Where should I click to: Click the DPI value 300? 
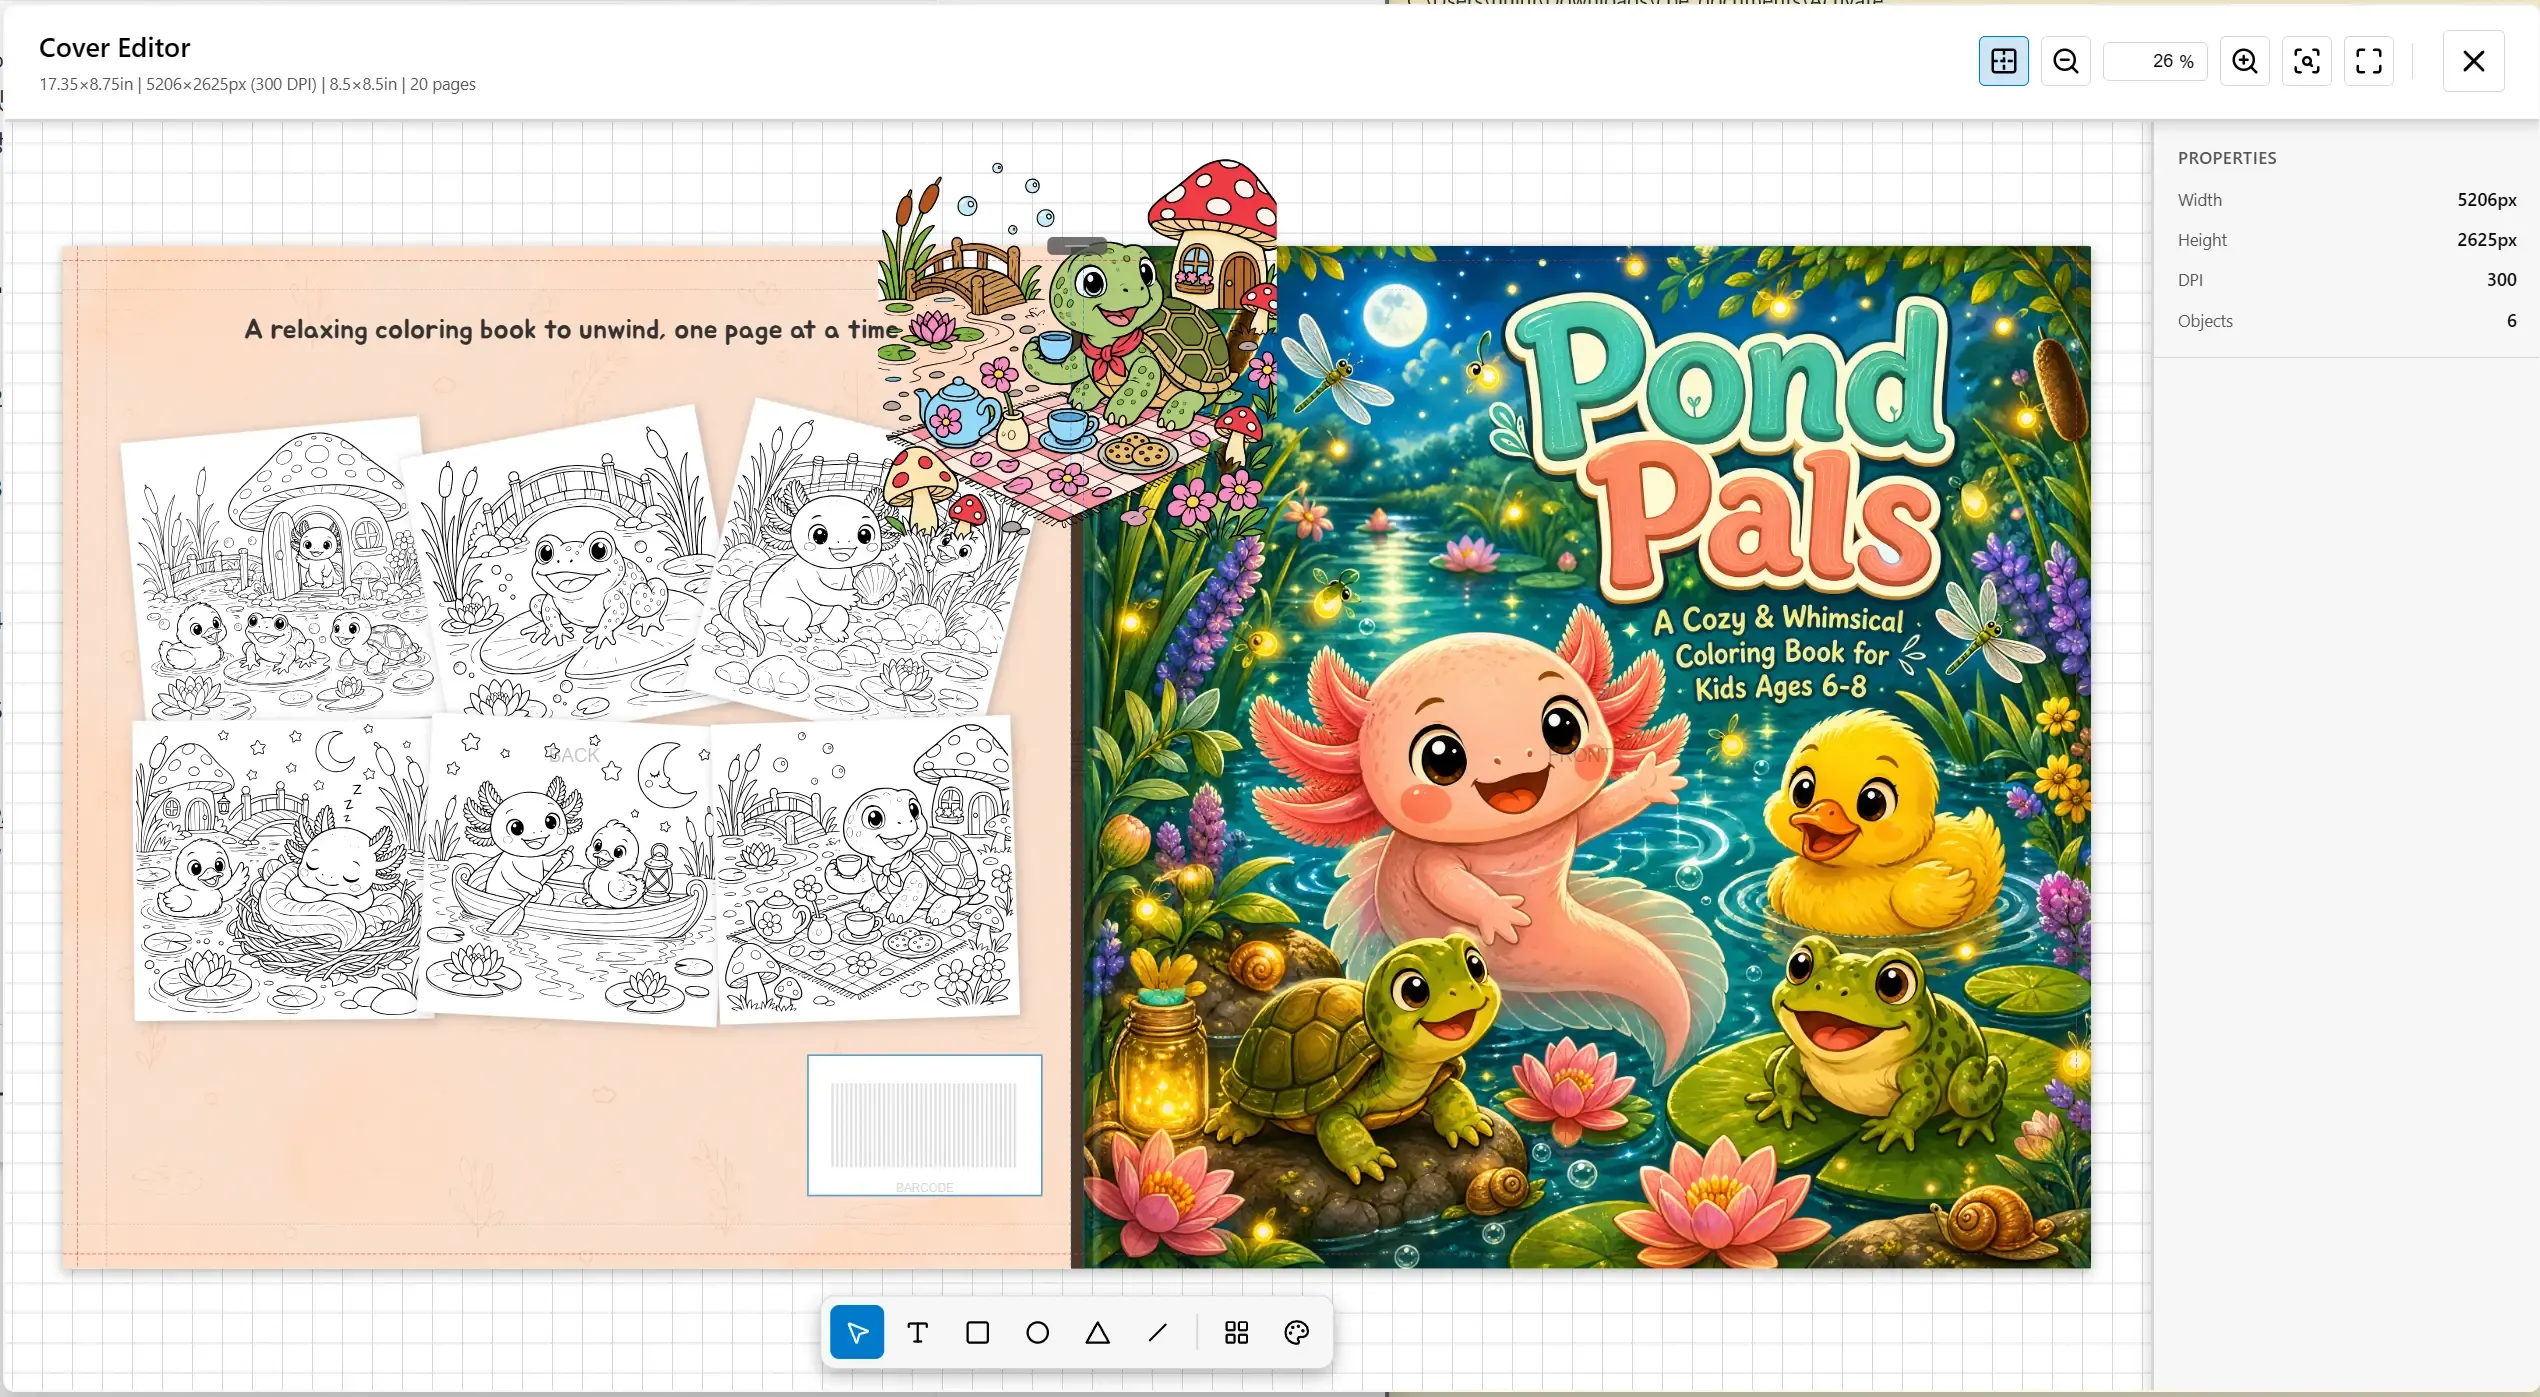2501,280
